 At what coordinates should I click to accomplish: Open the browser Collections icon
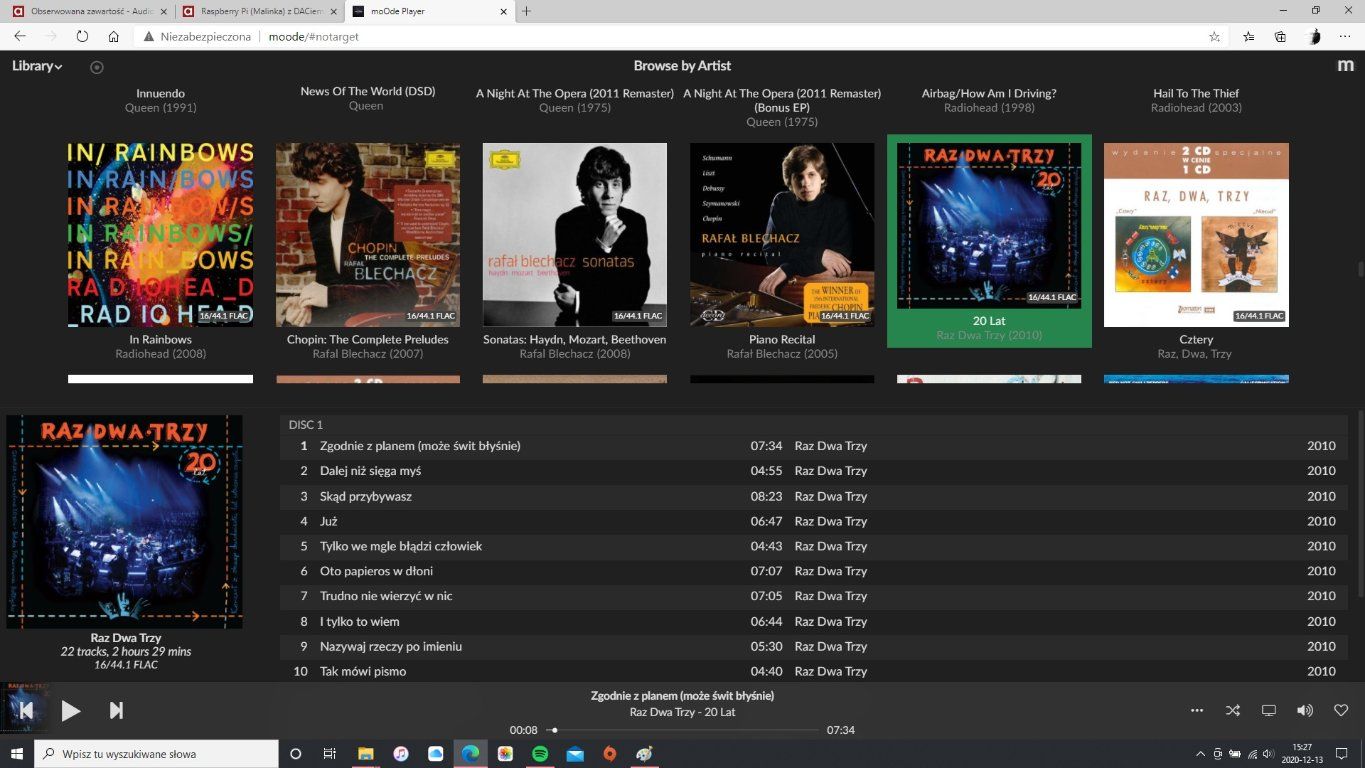[1280, 36]
